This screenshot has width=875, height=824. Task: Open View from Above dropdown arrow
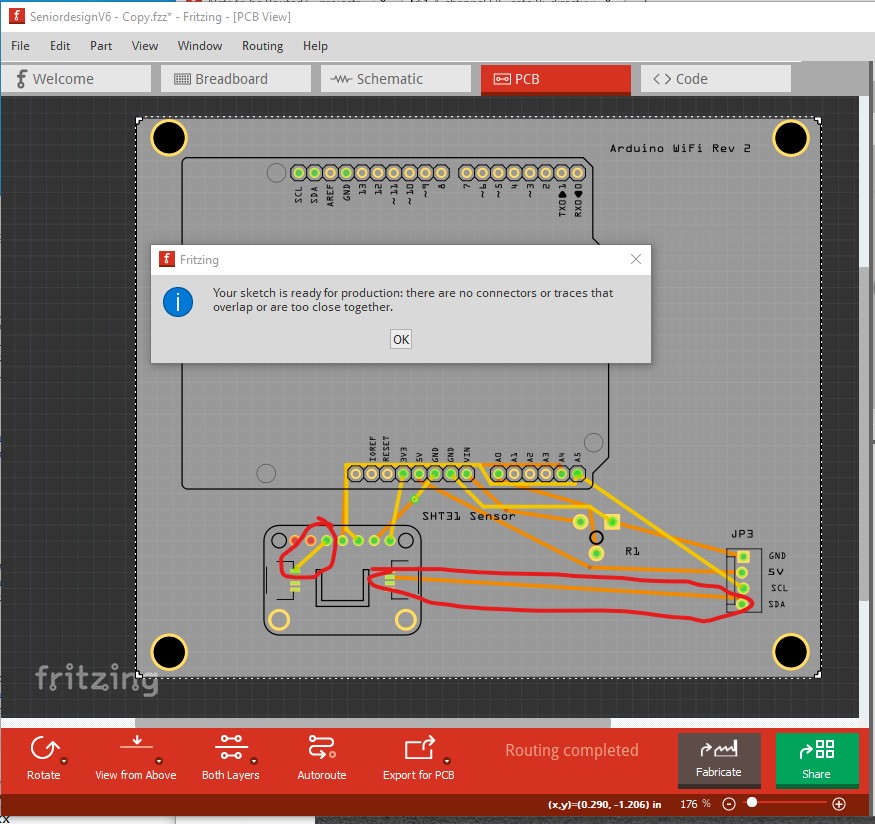pyautogui.click(x=159, y=762)
